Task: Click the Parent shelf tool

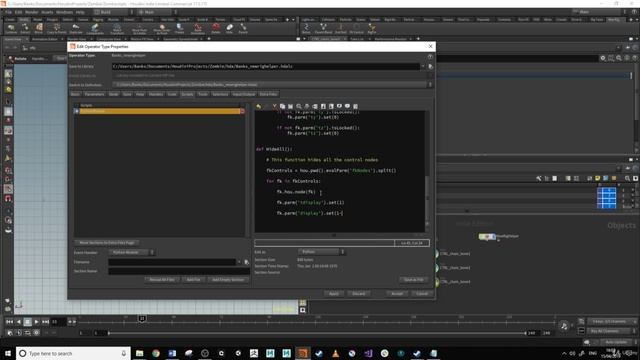Action: (x=243, y=29)
